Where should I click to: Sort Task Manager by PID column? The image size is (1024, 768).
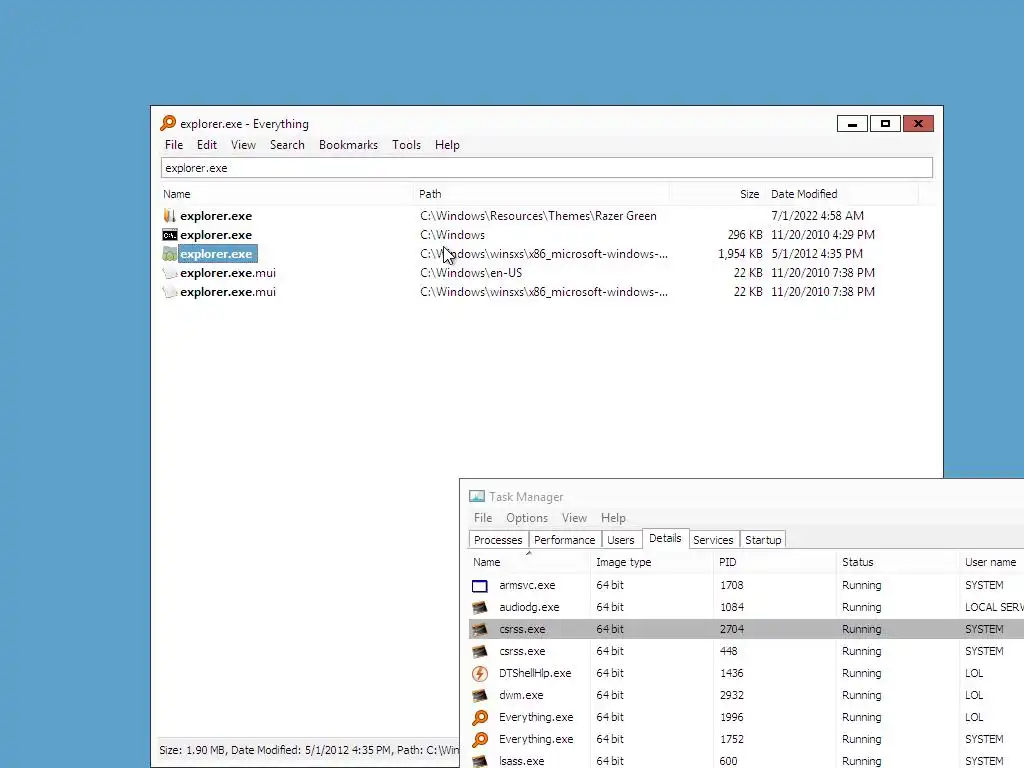[x=775, y=562]
